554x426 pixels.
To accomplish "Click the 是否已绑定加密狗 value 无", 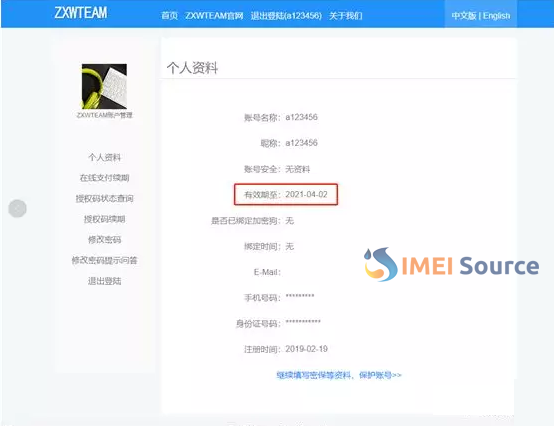I will (290, 221).
